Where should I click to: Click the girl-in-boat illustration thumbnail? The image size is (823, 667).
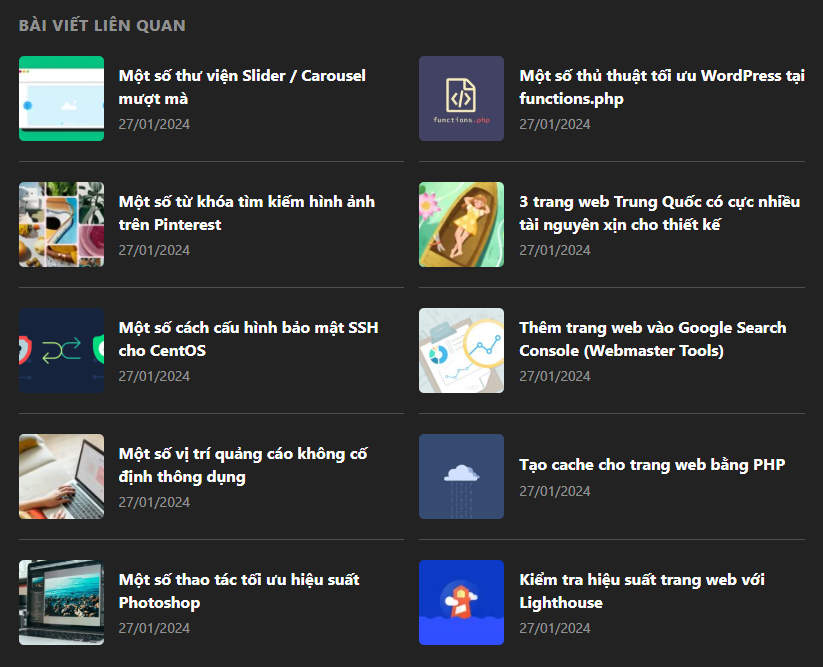pos(461,225)
